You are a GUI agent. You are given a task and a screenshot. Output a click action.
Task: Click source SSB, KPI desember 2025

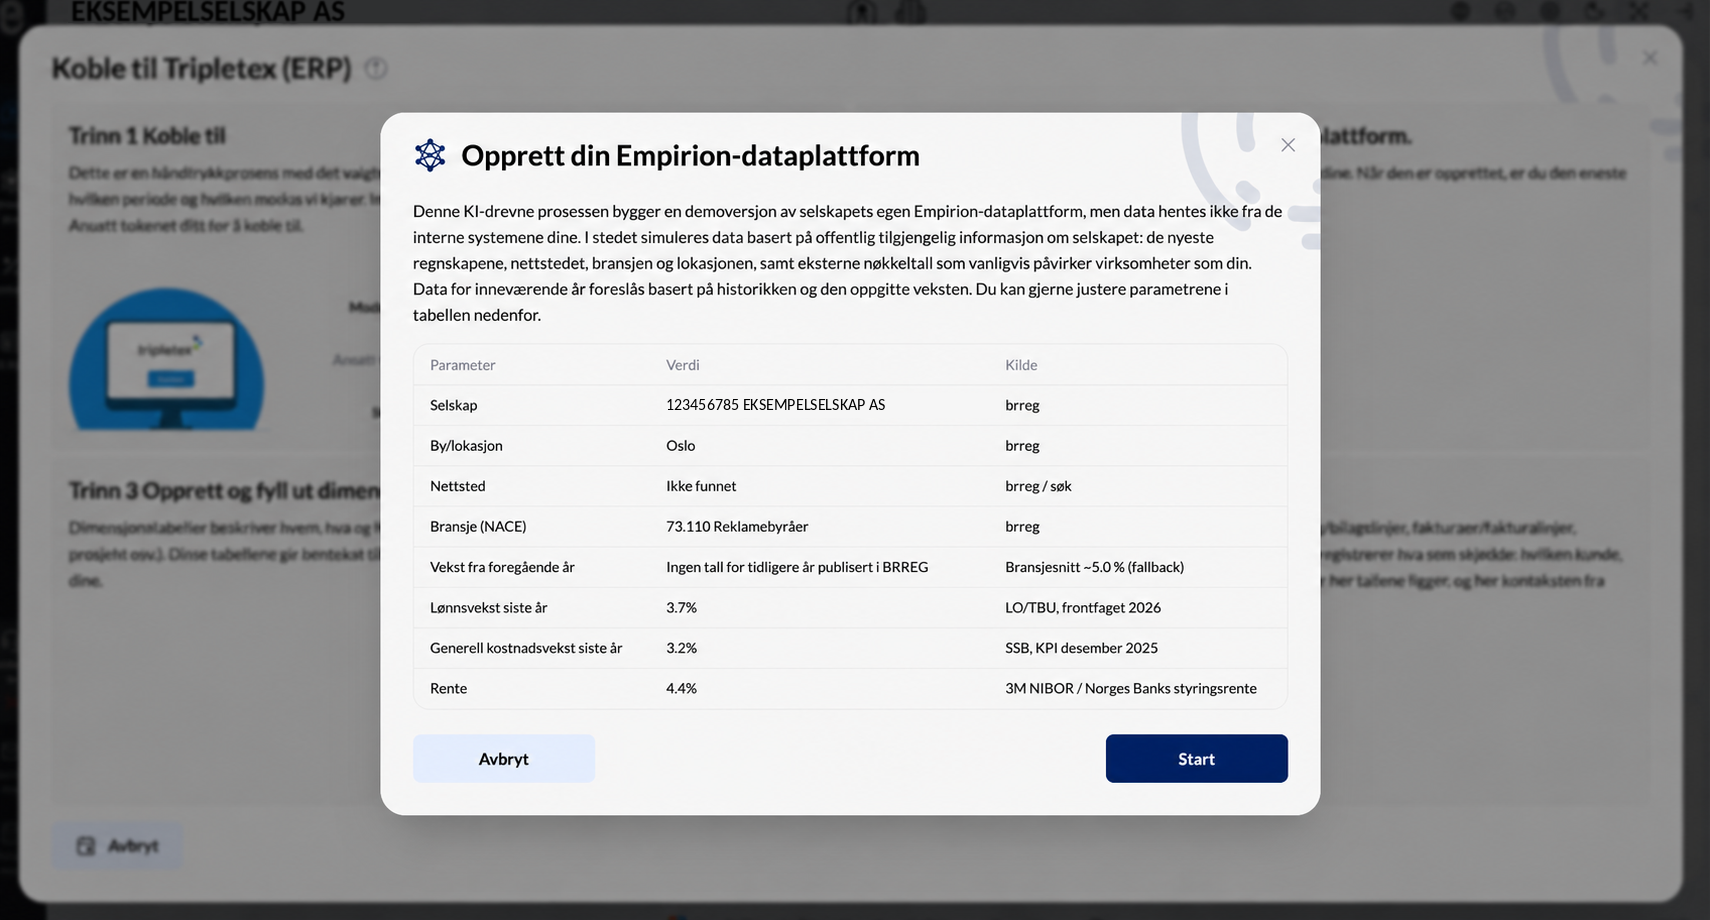click(1081, 648)
